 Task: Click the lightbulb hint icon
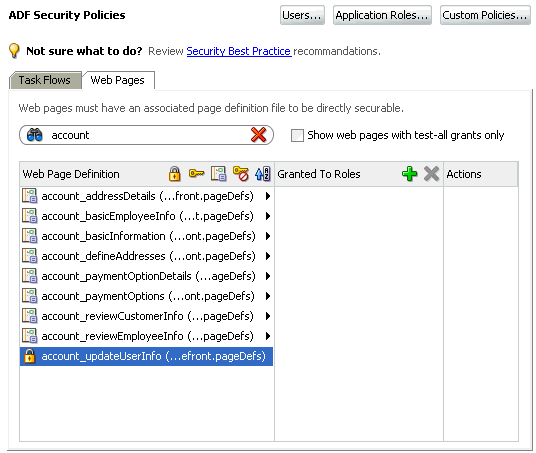[x=14, y=51]
